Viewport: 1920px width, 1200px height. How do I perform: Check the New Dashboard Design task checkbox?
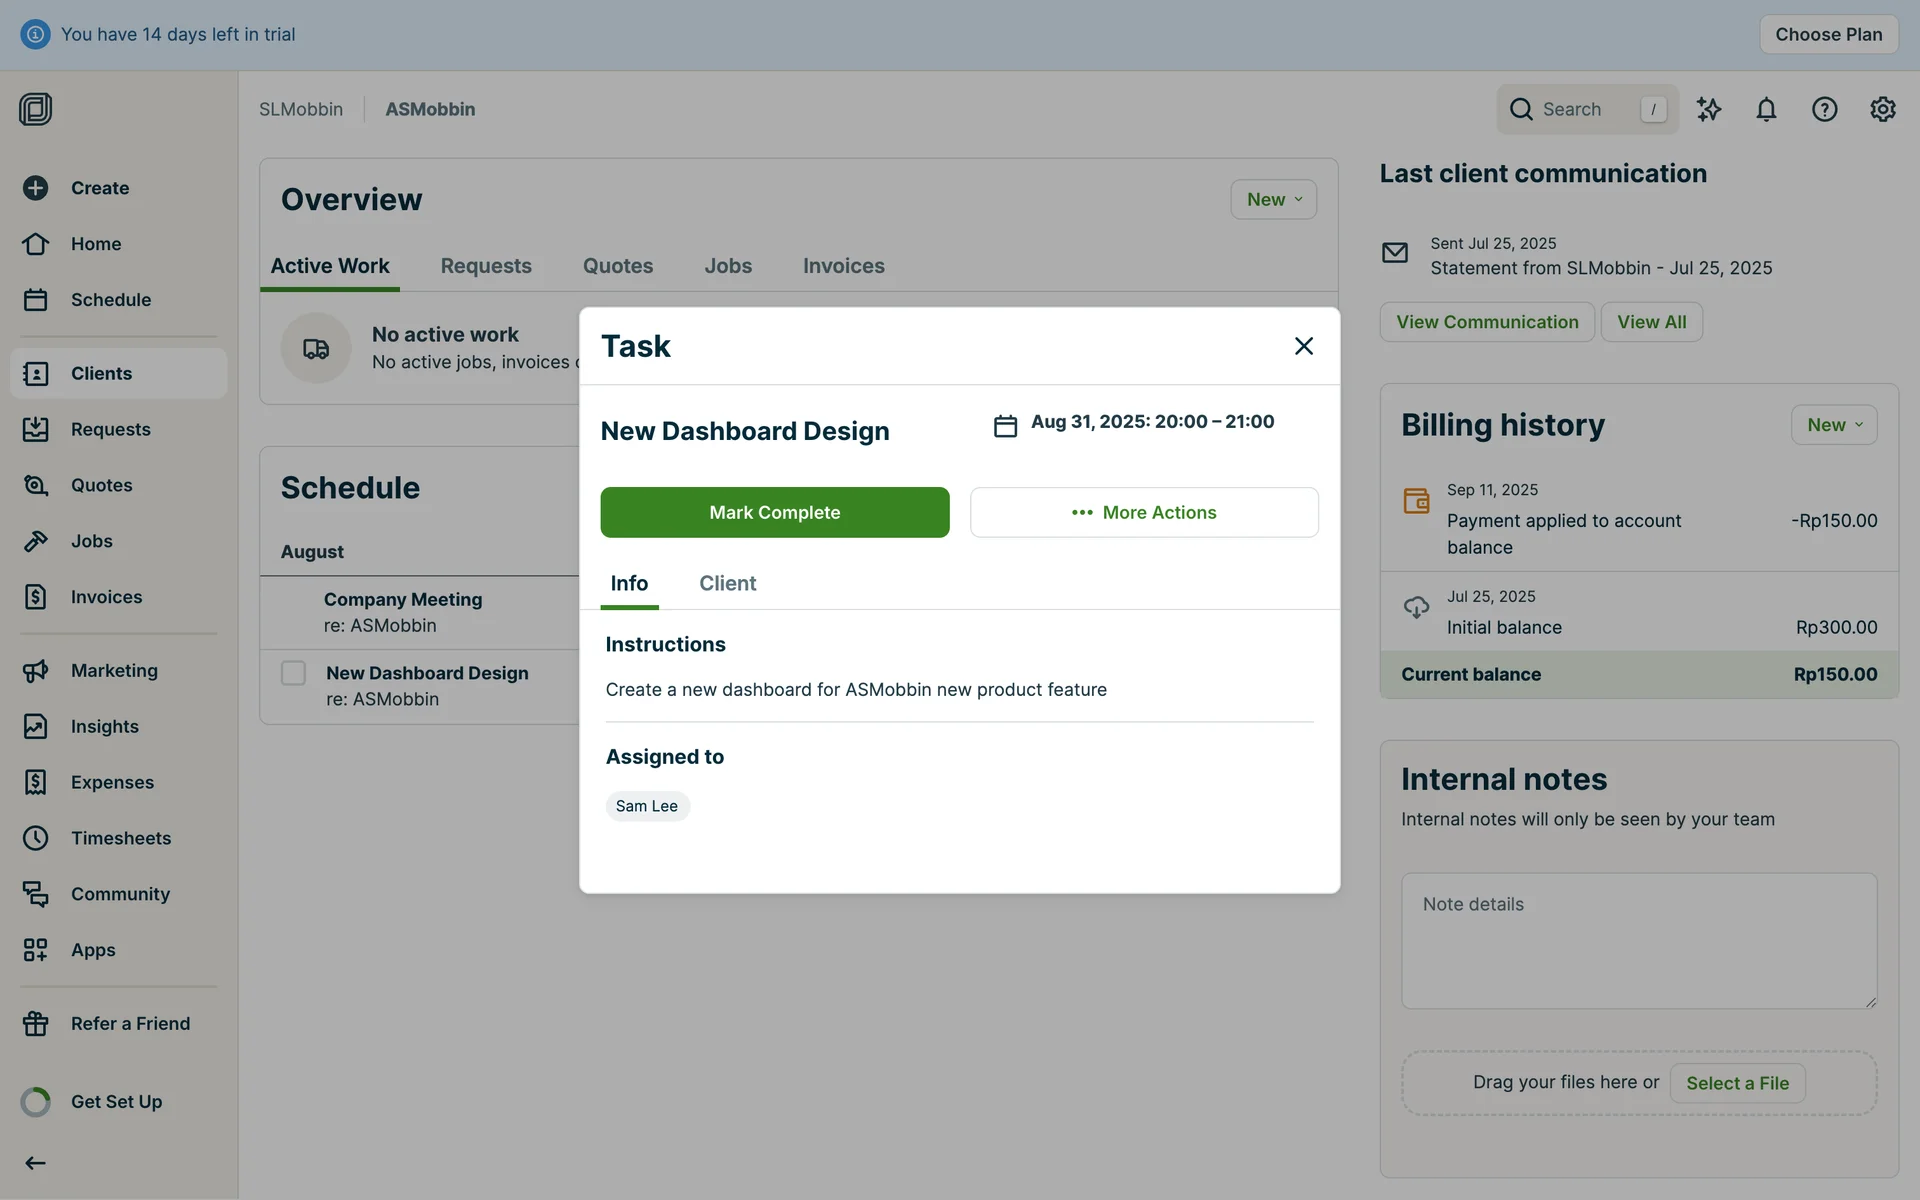click(293, 673)
